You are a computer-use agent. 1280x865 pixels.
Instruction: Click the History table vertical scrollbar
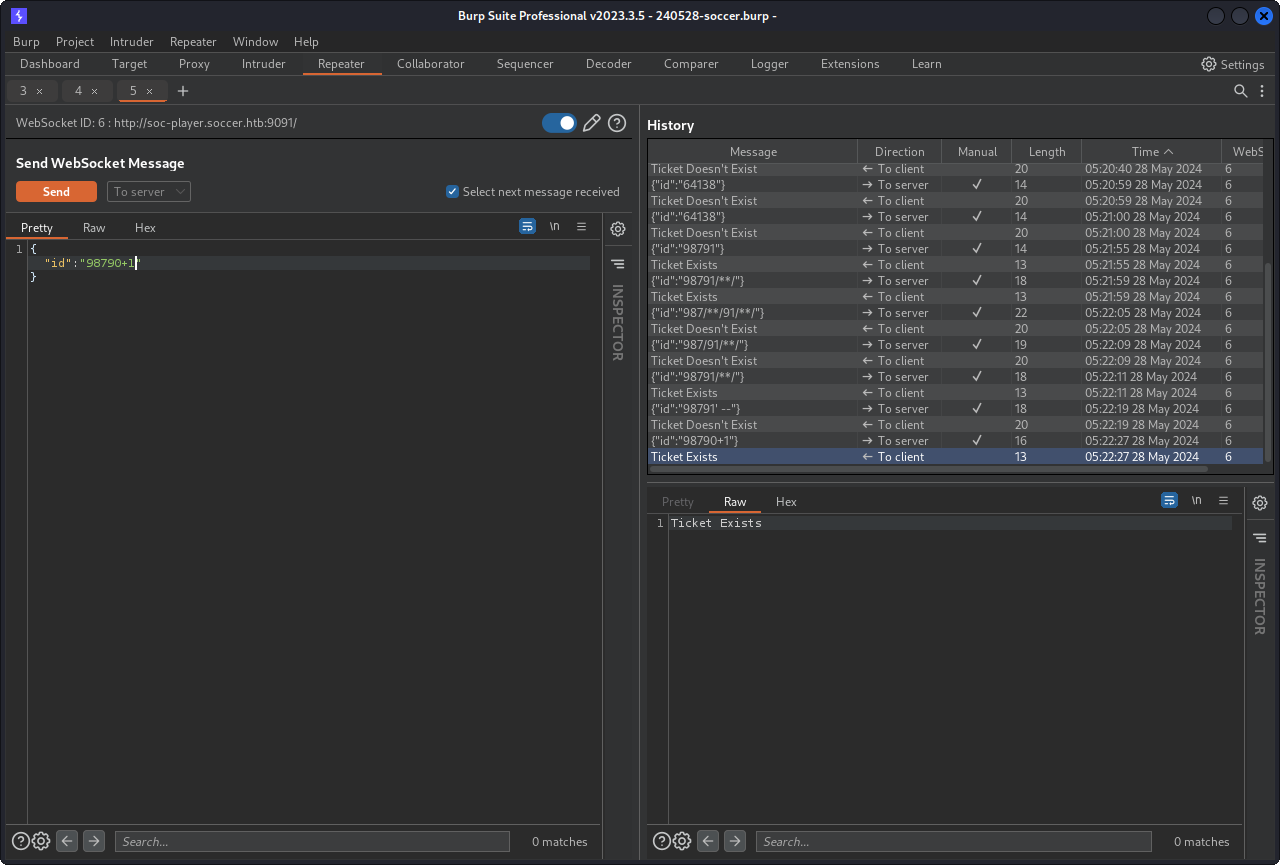click(x=1269, y=360)
